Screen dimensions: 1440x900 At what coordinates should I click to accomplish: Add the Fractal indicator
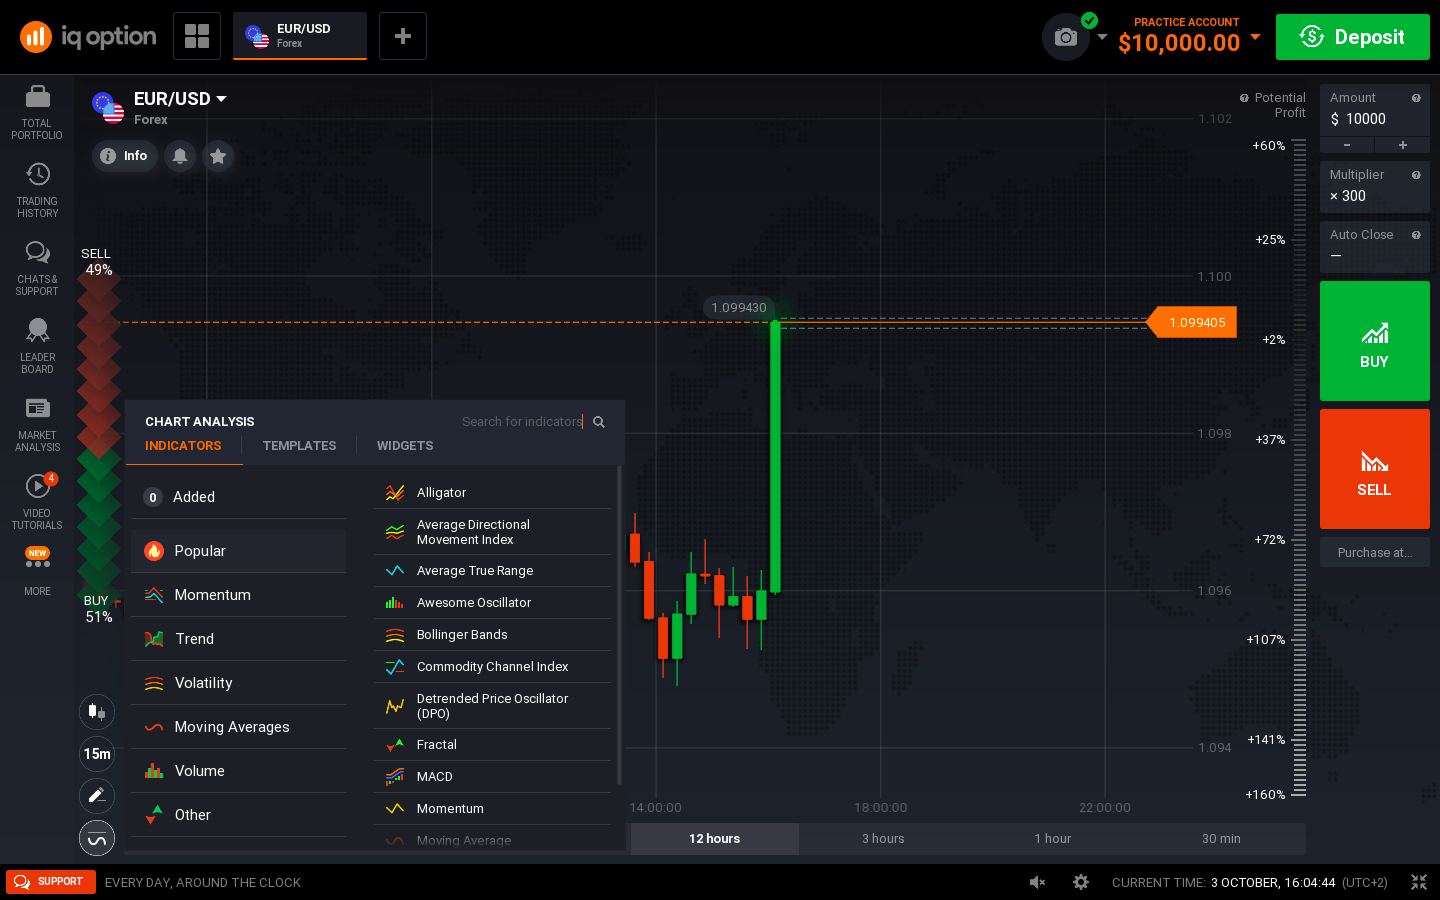492,745
